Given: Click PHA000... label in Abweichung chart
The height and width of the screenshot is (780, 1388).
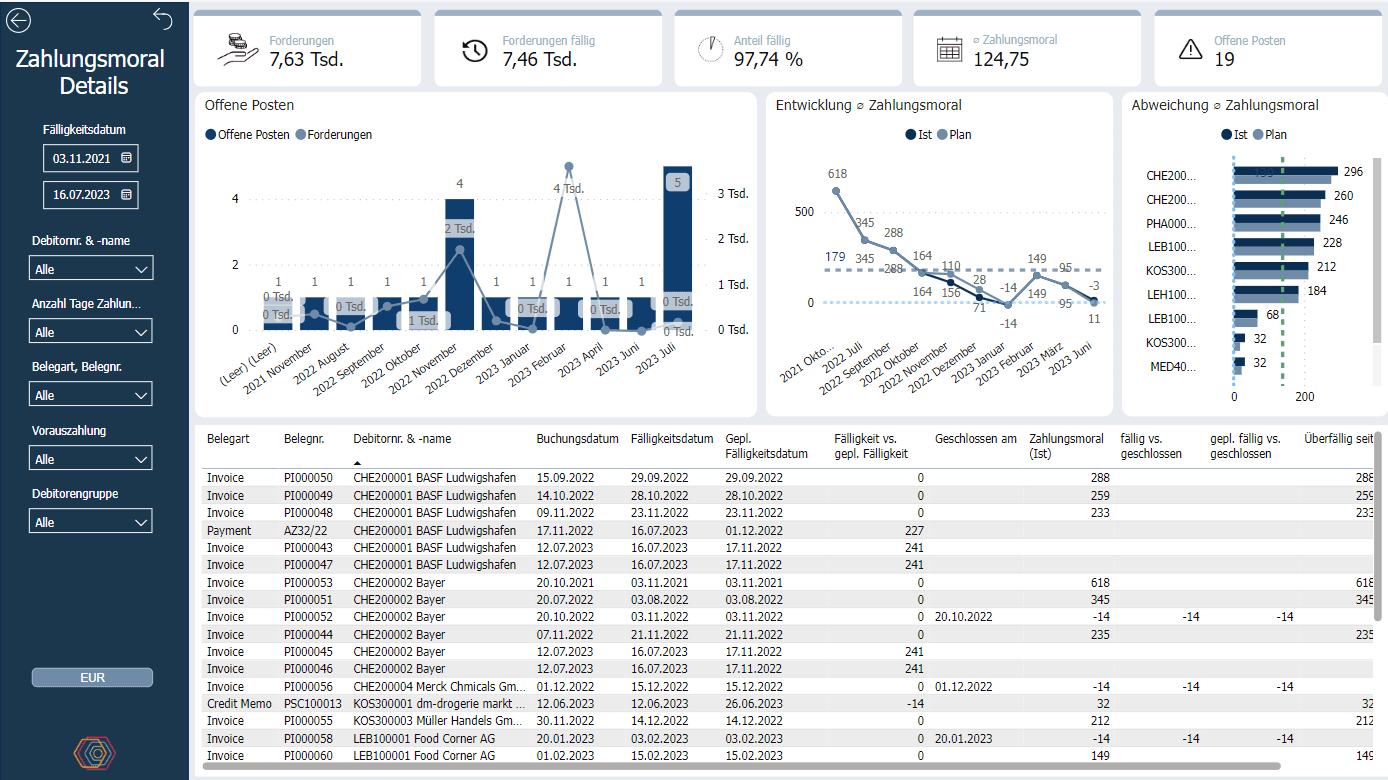Looking at the screenshot, I should pos(1170,224).
